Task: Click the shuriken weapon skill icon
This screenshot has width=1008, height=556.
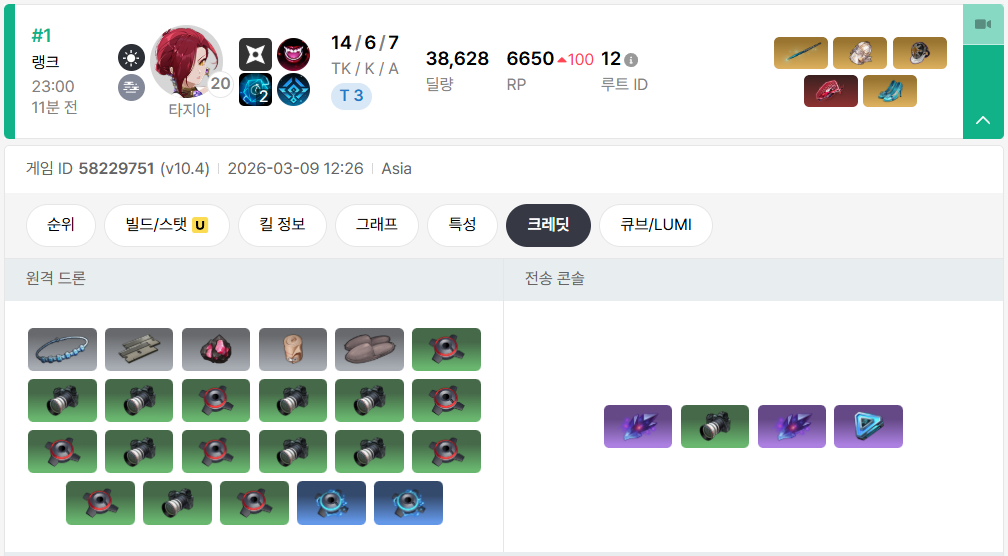Action: point(255,54)
